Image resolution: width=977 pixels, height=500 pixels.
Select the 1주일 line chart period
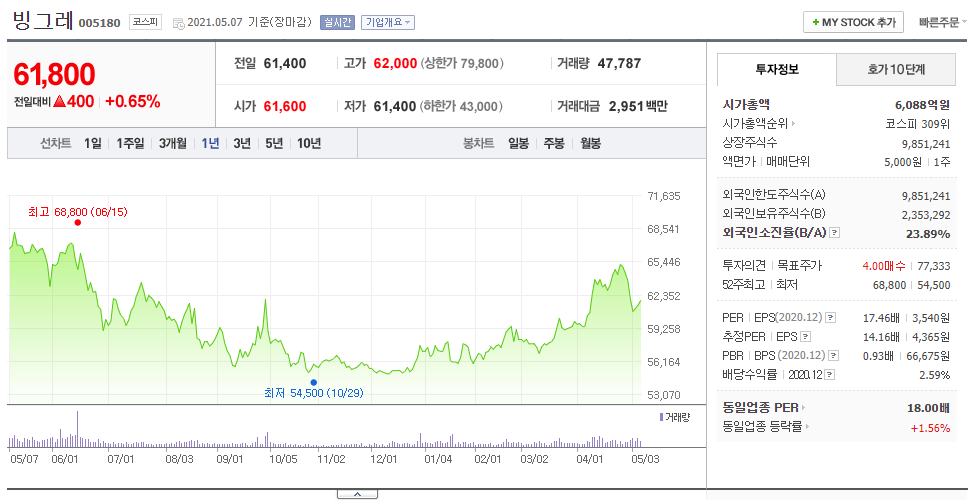(130, 143)
